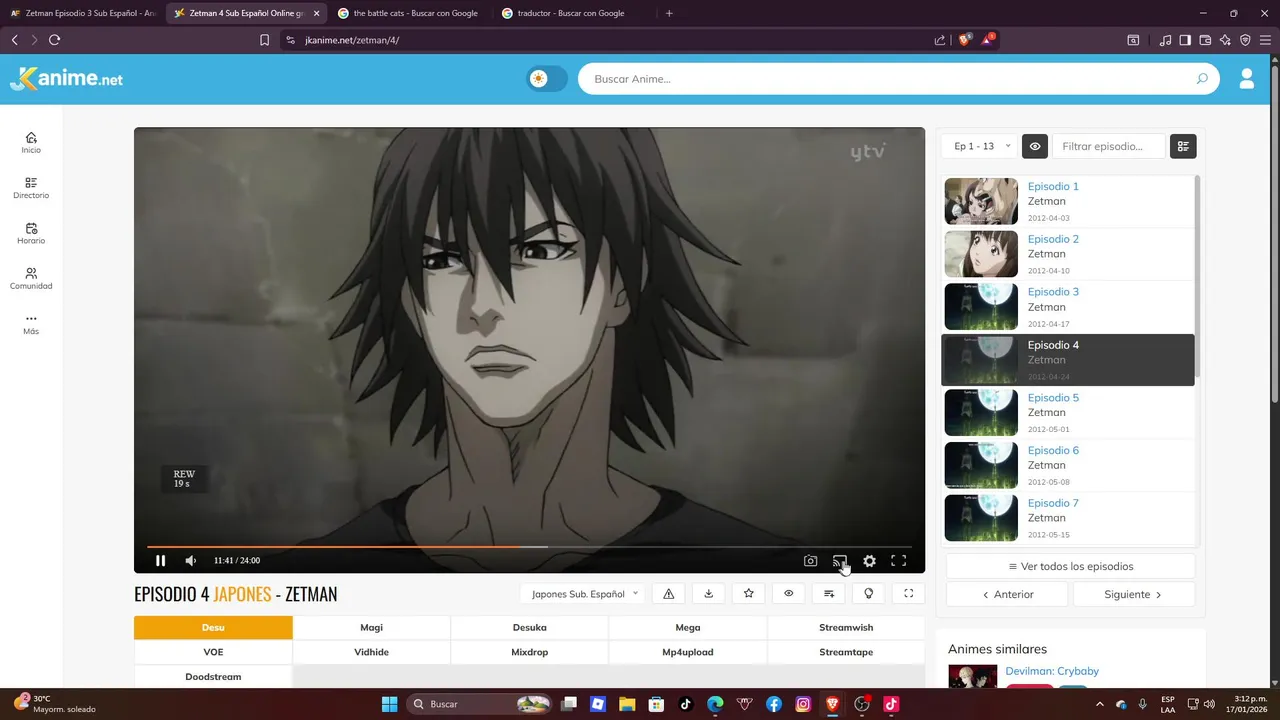Select the Magi server tab
Screen dimensions: 1280x720
pyautogui.click(x=372, y=628)
